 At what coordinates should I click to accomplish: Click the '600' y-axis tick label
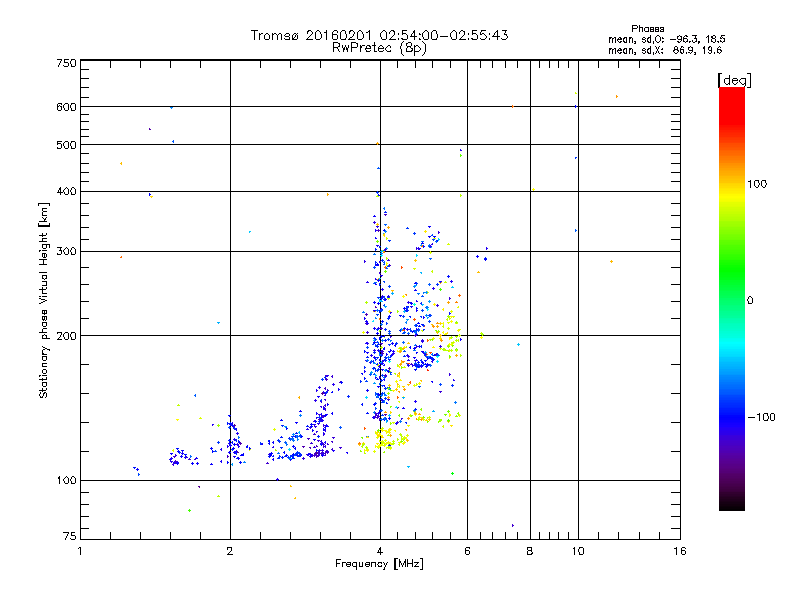point(66,107)
